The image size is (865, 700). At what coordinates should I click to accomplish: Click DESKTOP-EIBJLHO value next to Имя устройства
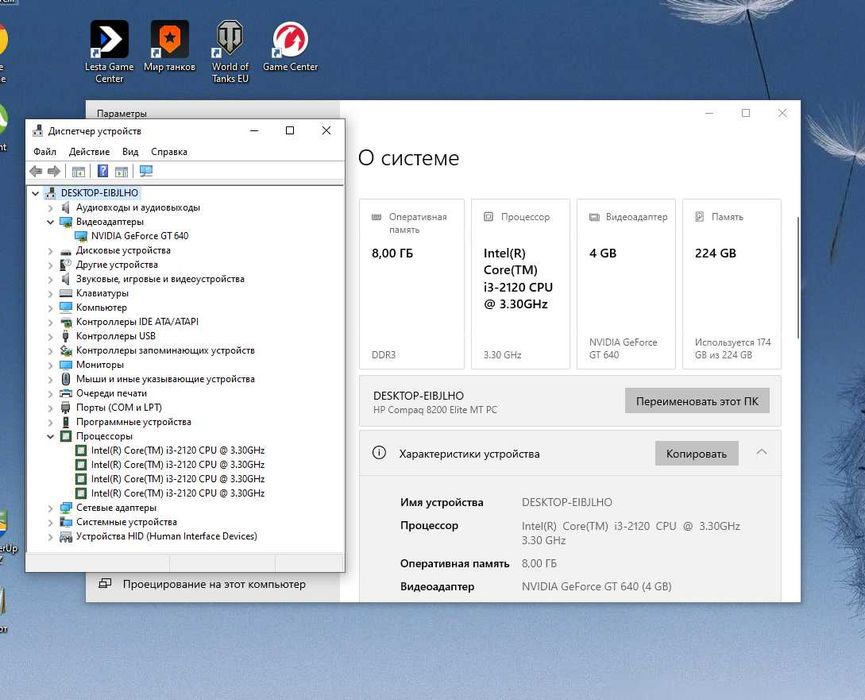pyautogui.click(x=567, y=502)
